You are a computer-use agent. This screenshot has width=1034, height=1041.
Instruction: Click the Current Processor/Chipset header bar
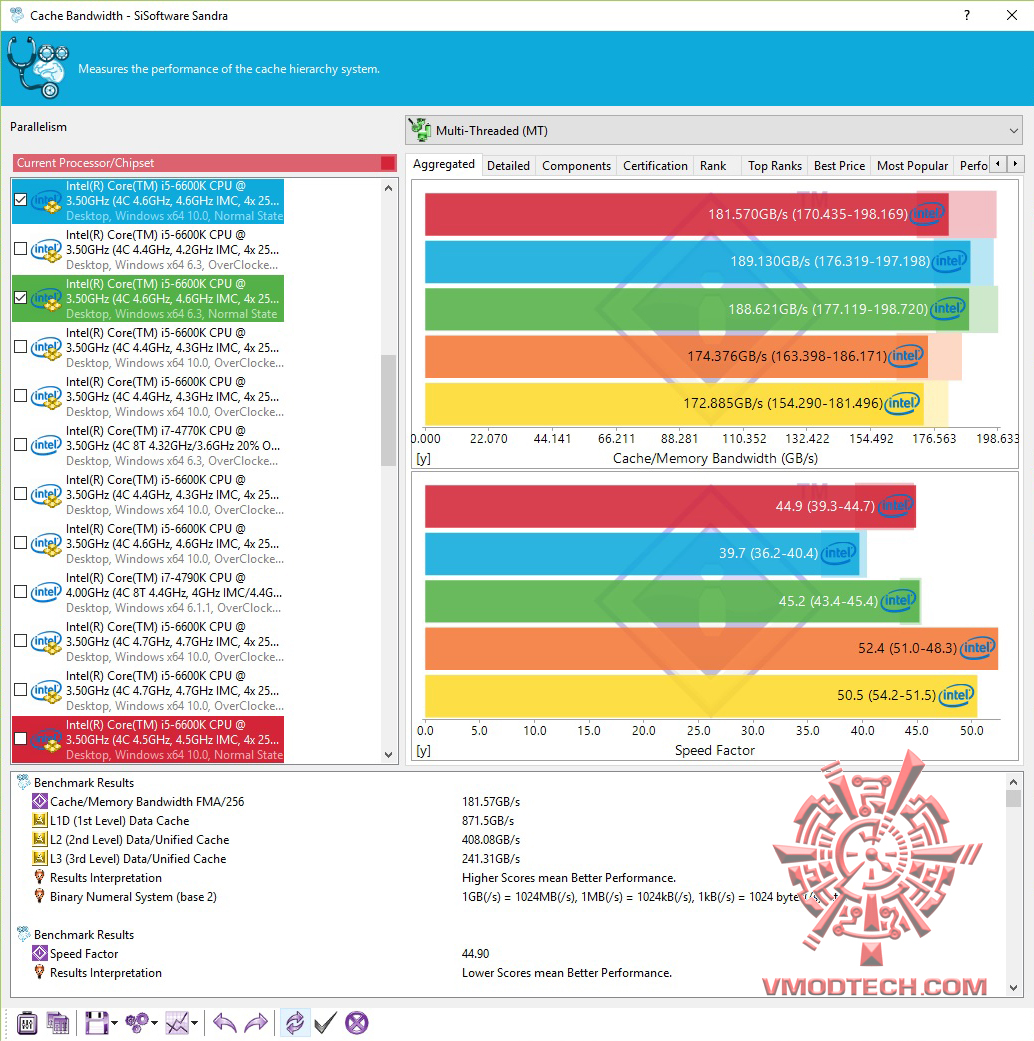pos(204,163)
